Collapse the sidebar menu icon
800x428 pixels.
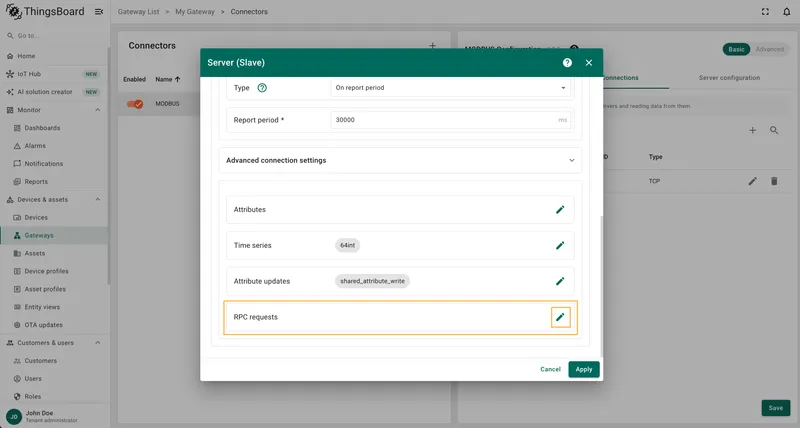pyautogui.click(x=99, y=12)
